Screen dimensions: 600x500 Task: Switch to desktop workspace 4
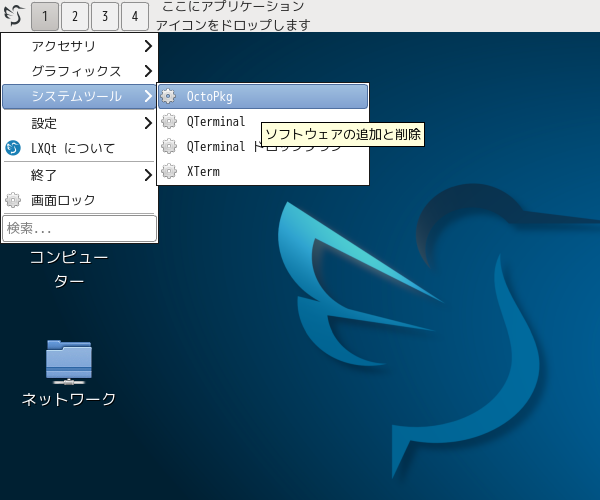point(135,16)
